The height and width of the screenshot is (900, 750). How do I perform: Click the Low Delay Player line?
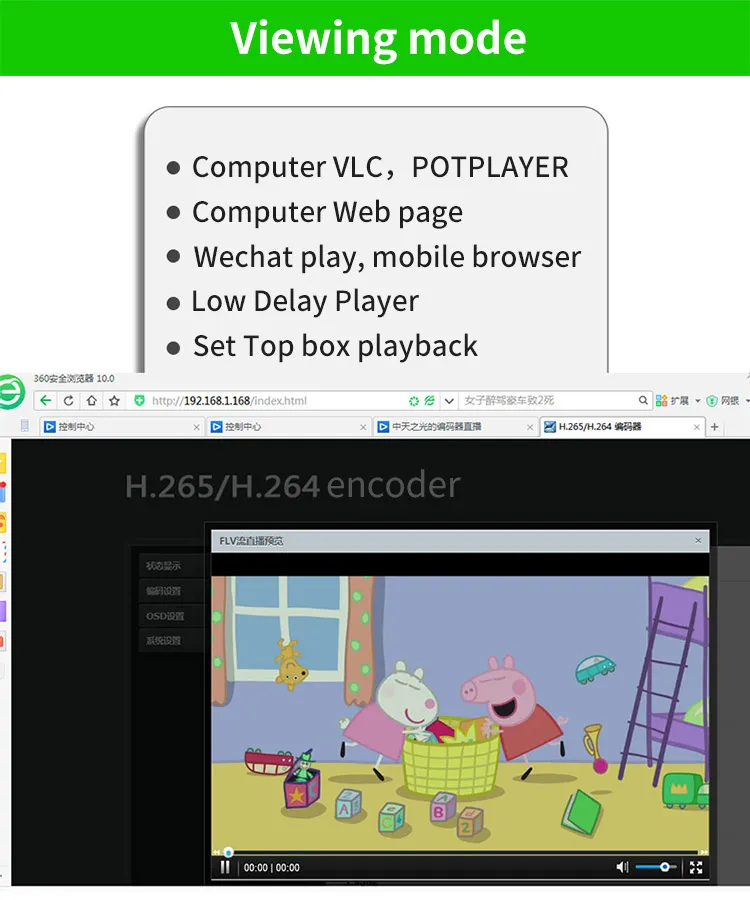tap(305, 302)
